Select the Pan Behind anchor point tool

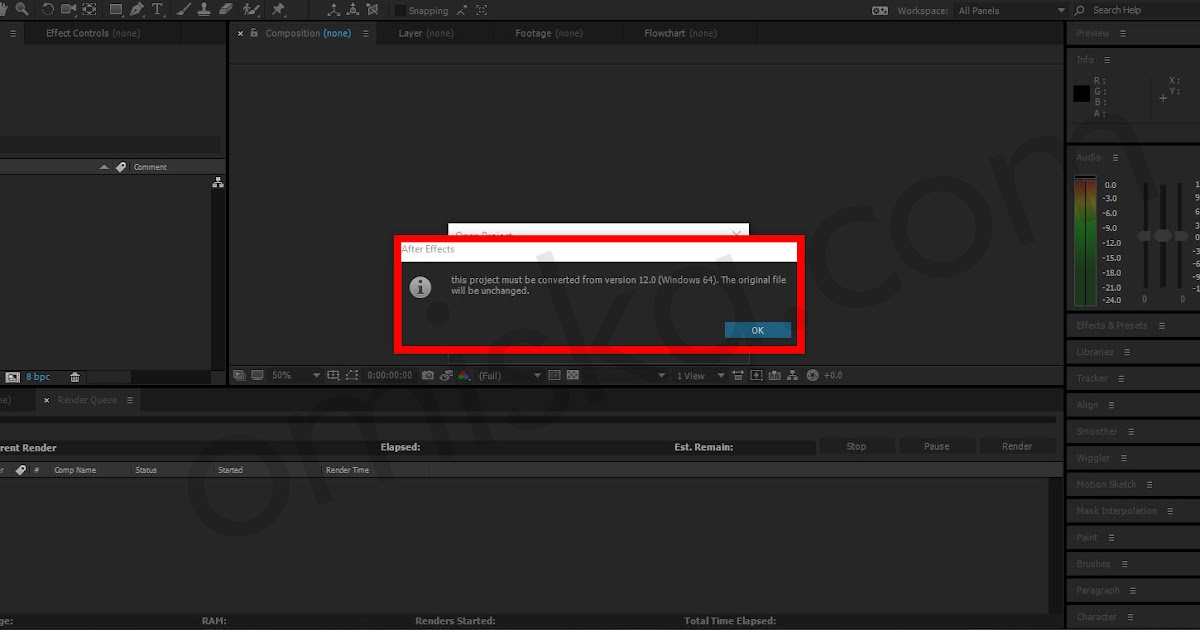[89, 9]
